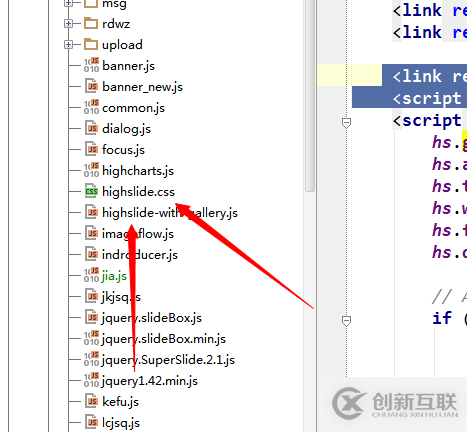Select highslide.css in the project tree

pos(138,192)
